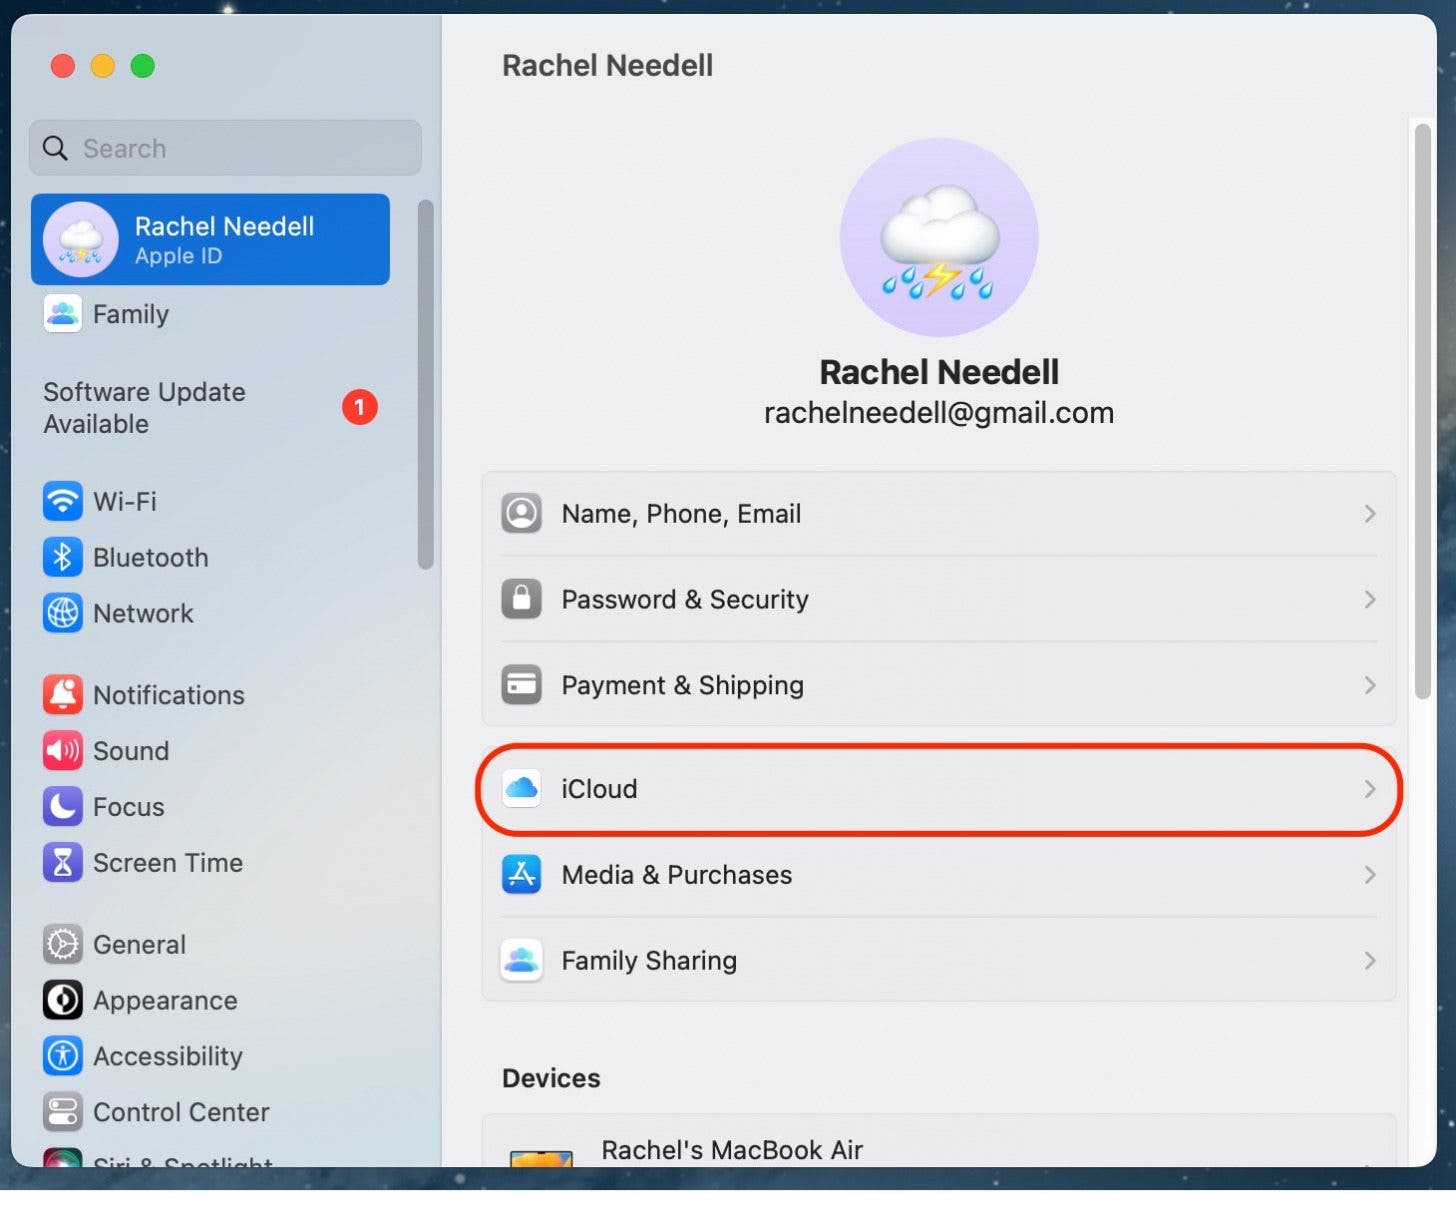Select Rachel Needell Apple ID item
Screen dimensions: 1456x1231
210,240
